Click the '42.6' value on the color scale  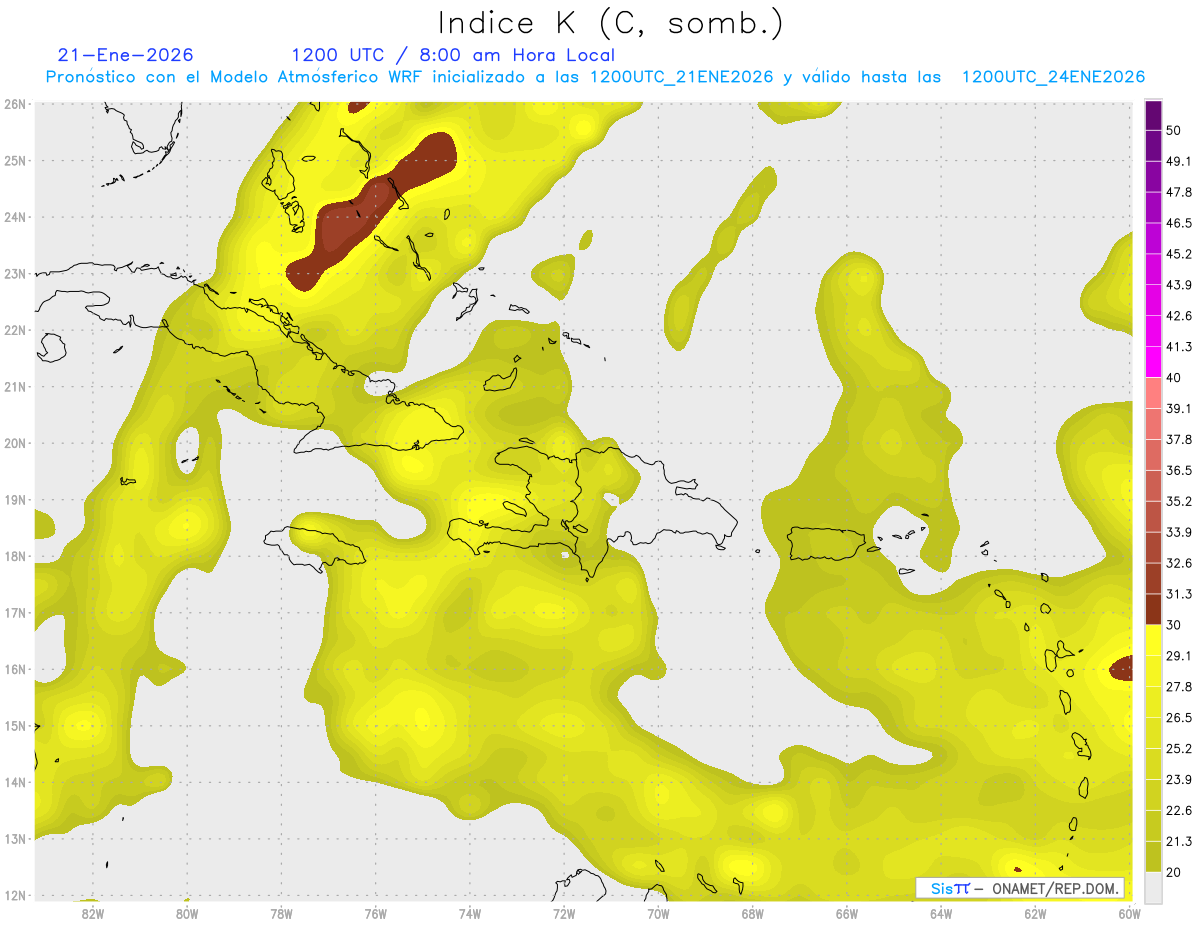click(x=1178, y=316)
